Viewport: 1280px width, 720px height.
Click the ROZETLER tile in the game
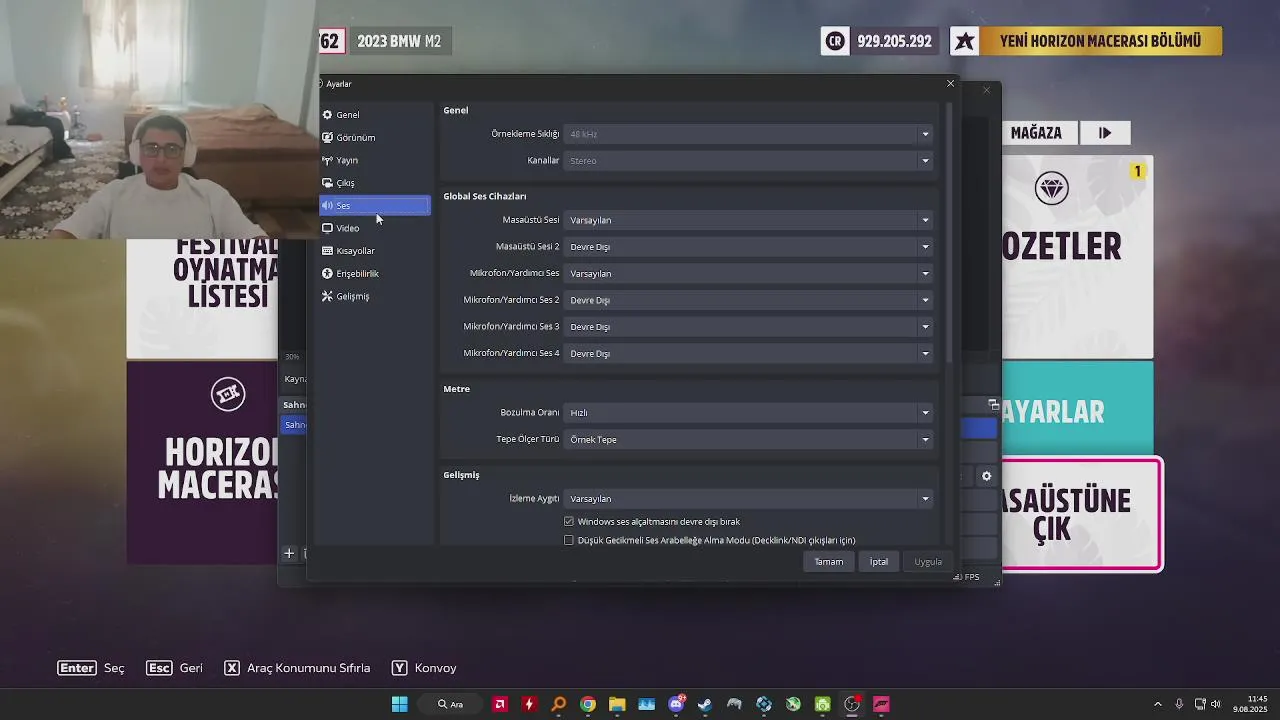pos(1078,257)
